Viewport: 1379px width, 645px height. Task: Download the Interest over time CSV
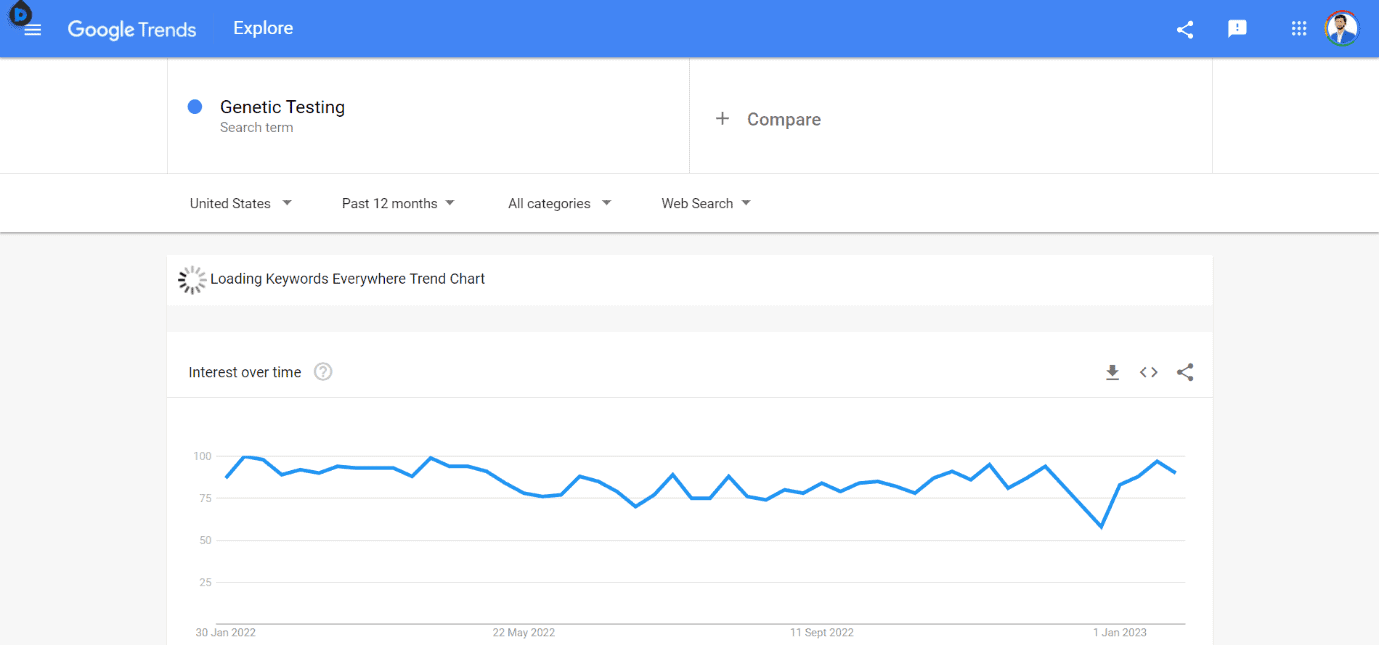click(1112, 372)
